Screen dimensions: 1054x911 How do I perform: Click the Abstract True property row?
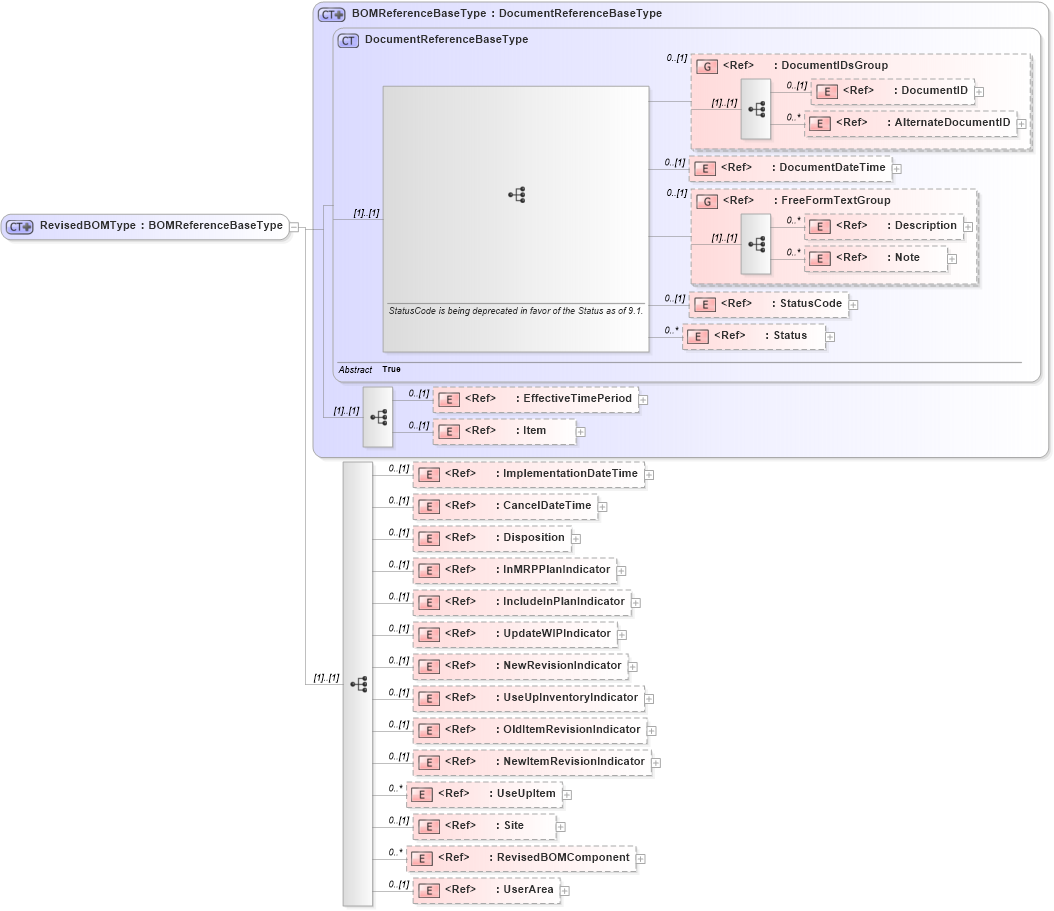click(380, 369)
